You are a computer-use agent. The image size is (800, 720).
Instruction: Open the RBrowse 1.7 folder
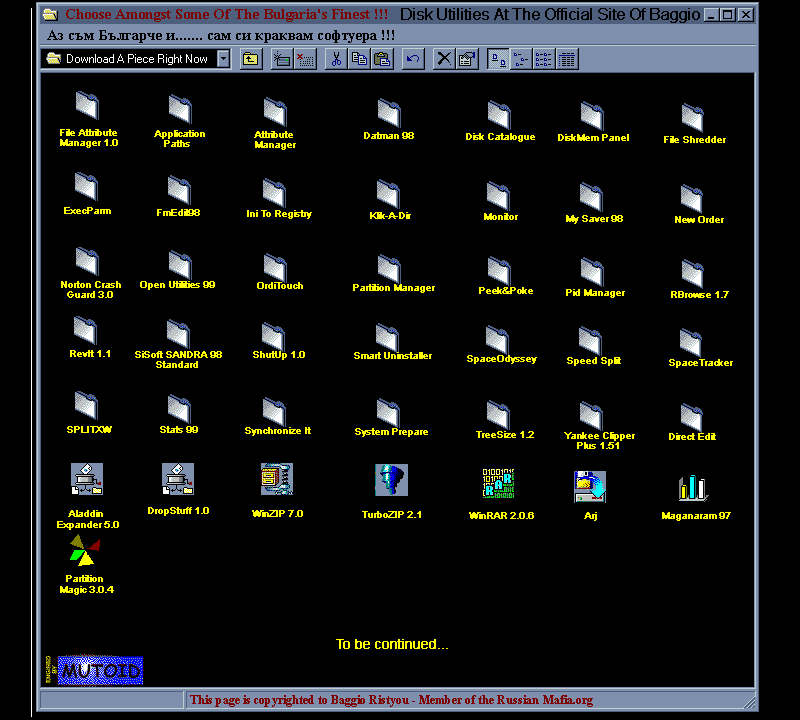[692, 274]
